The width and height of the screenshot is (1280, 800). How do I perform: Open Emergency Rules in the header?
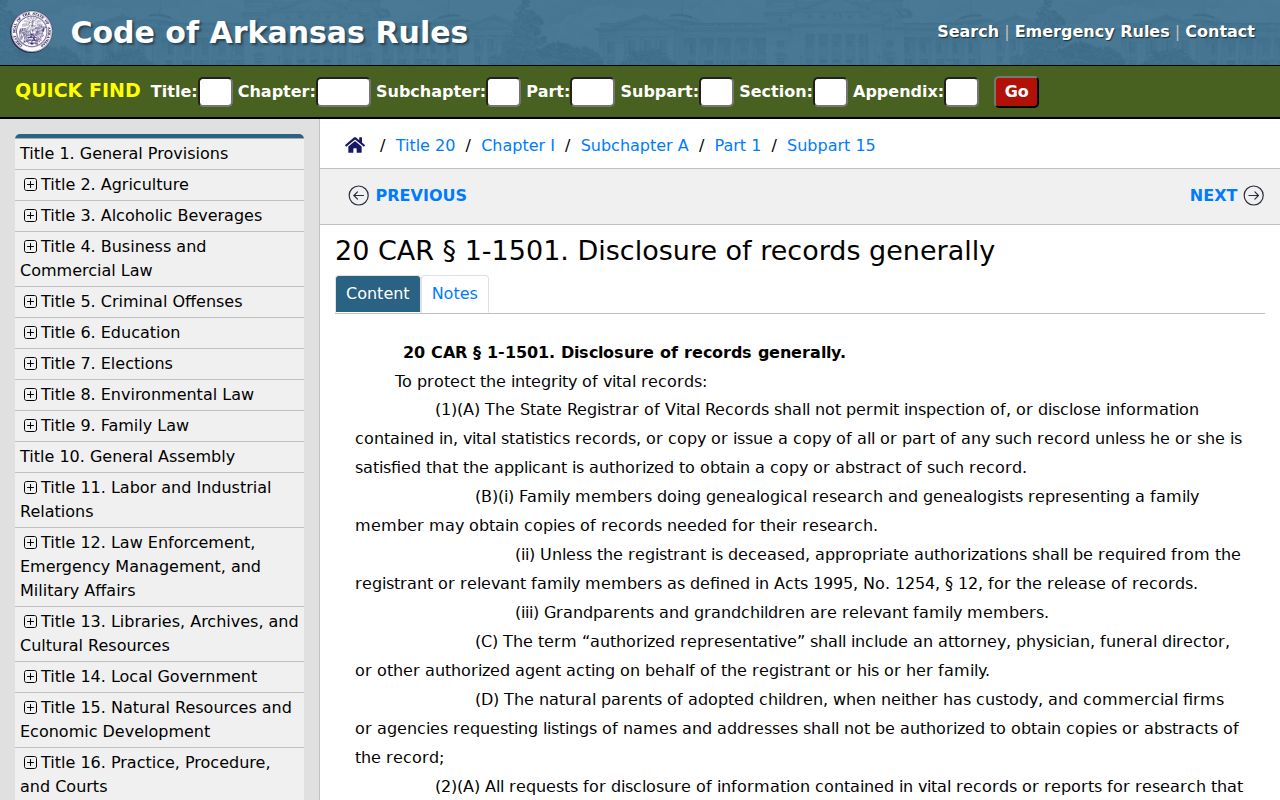point(1092,31)
